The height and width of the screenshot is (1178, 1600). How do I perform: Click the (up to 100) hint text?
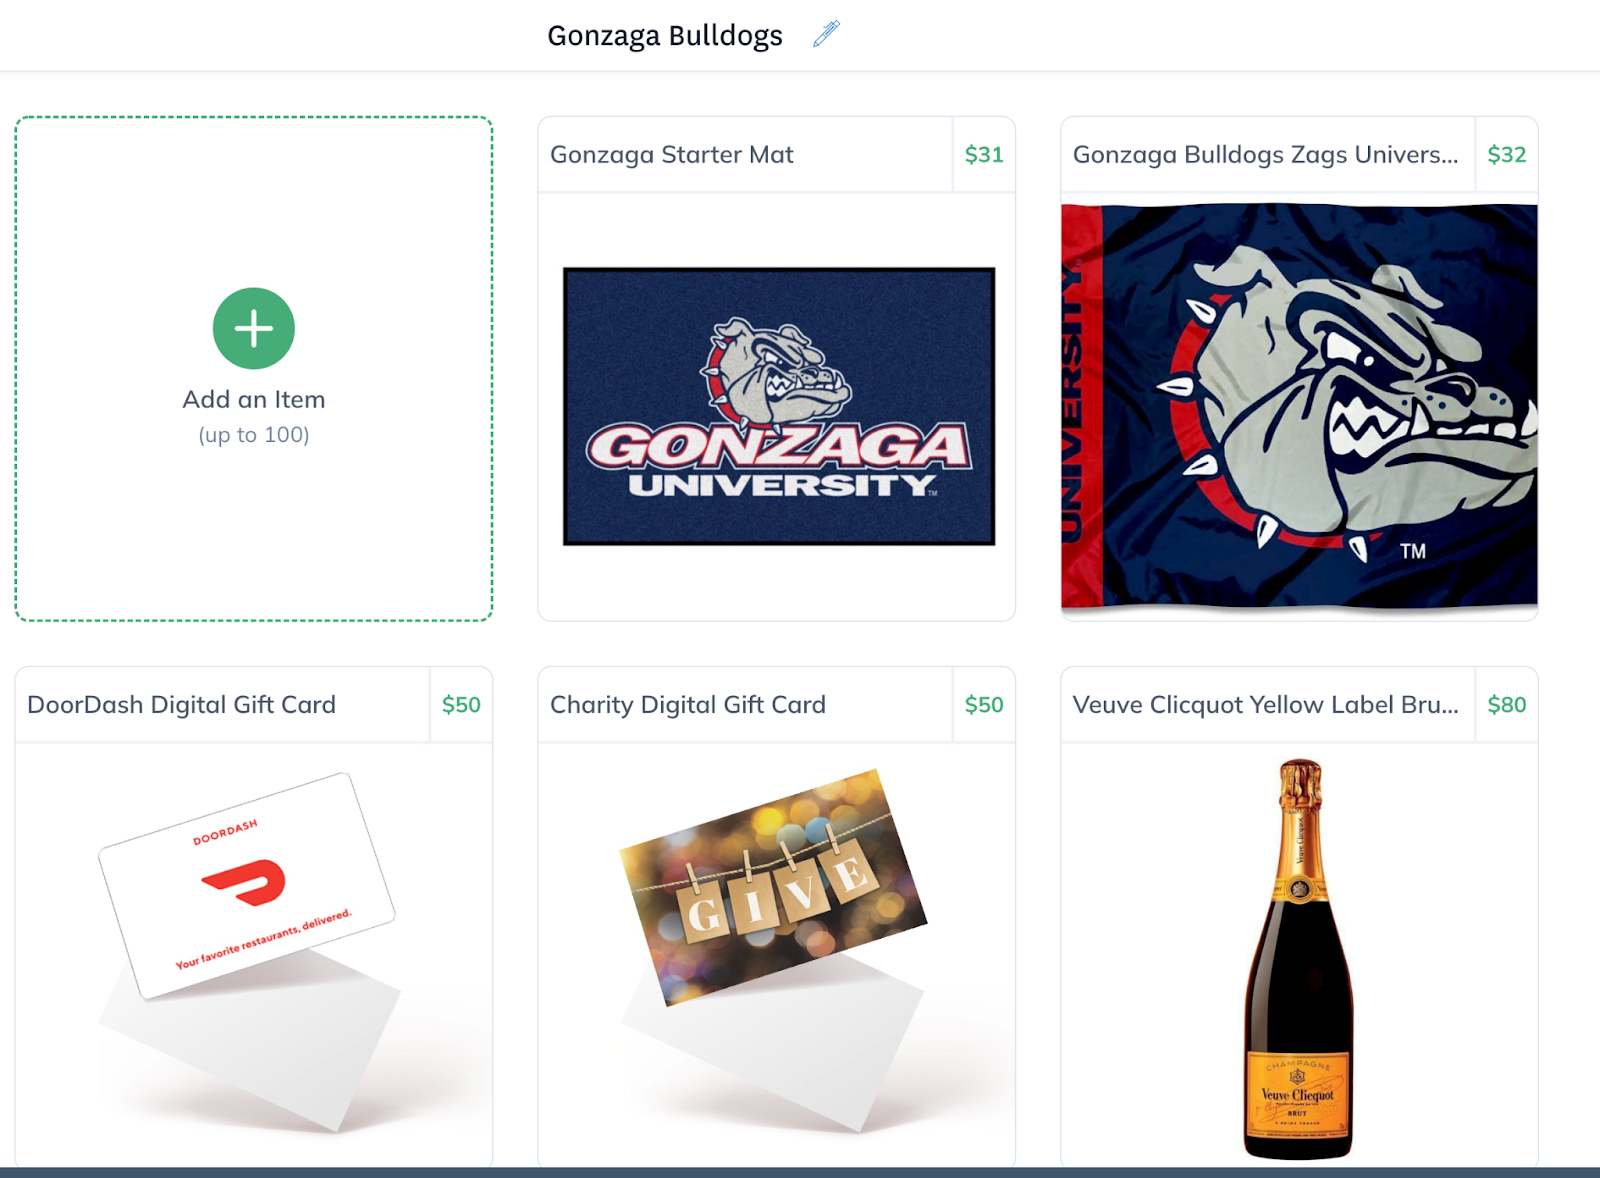tap(254, 435)
